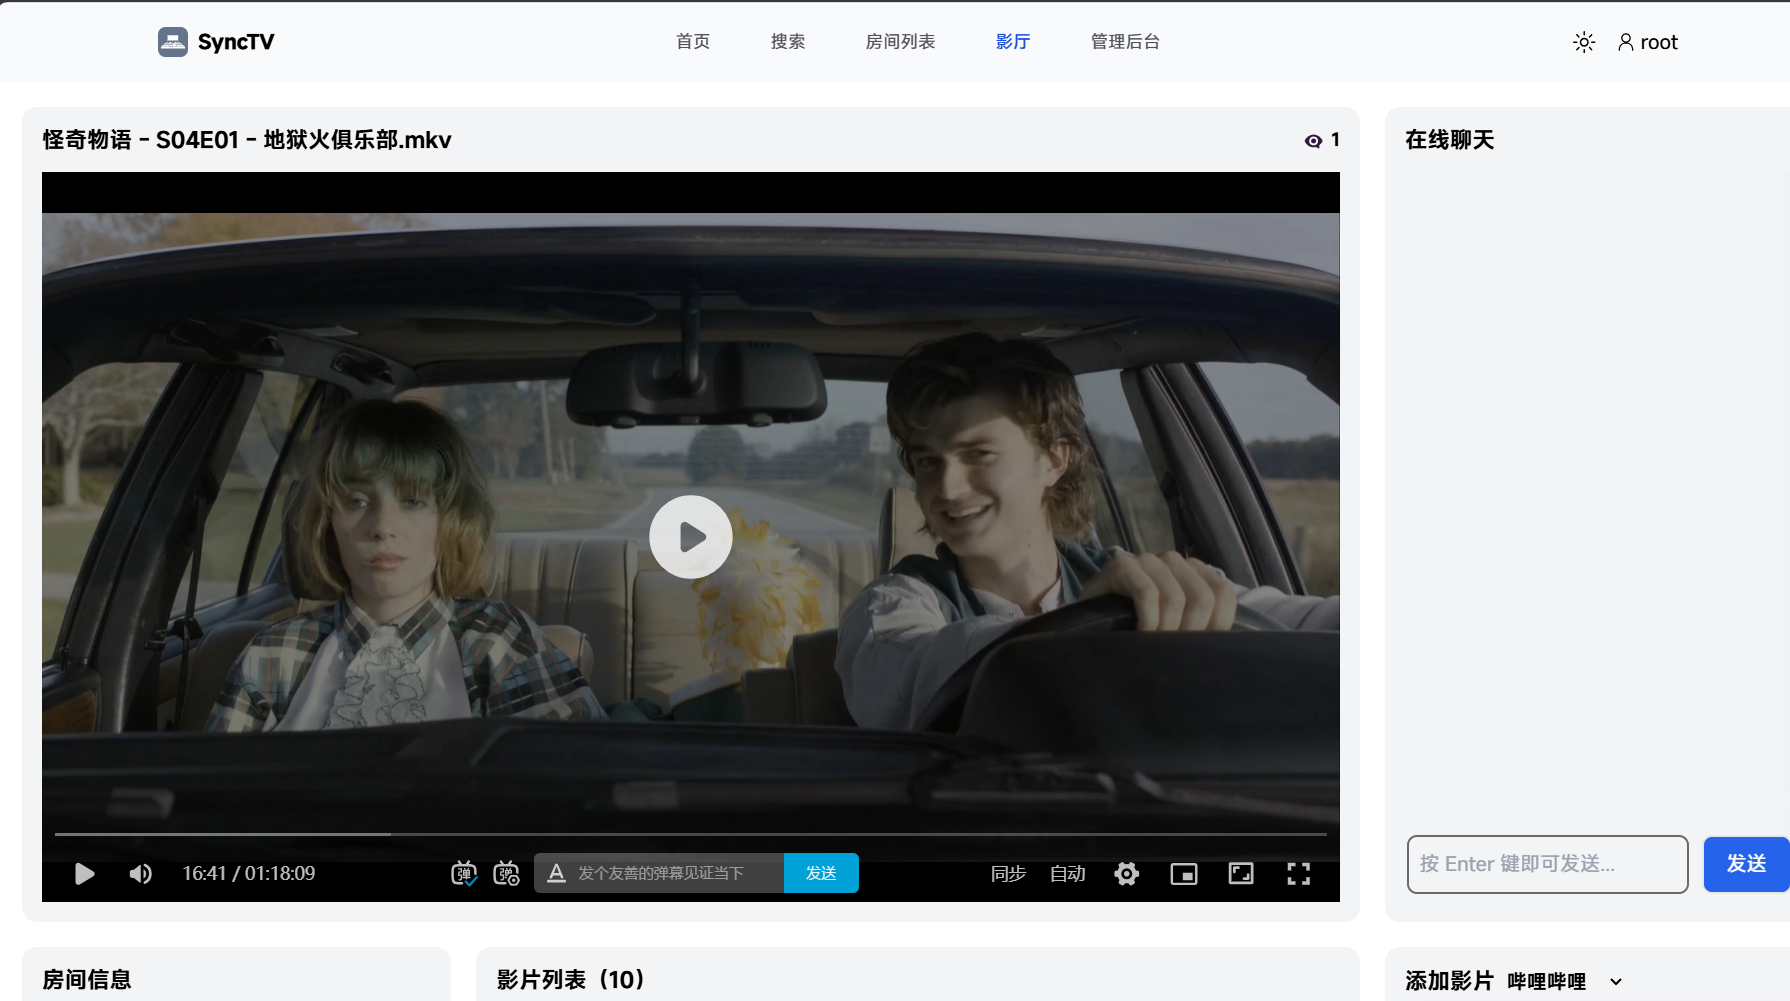This screenshot has height=1001, width=1790.
Task: Open player settings gear
Action: 1127,874
